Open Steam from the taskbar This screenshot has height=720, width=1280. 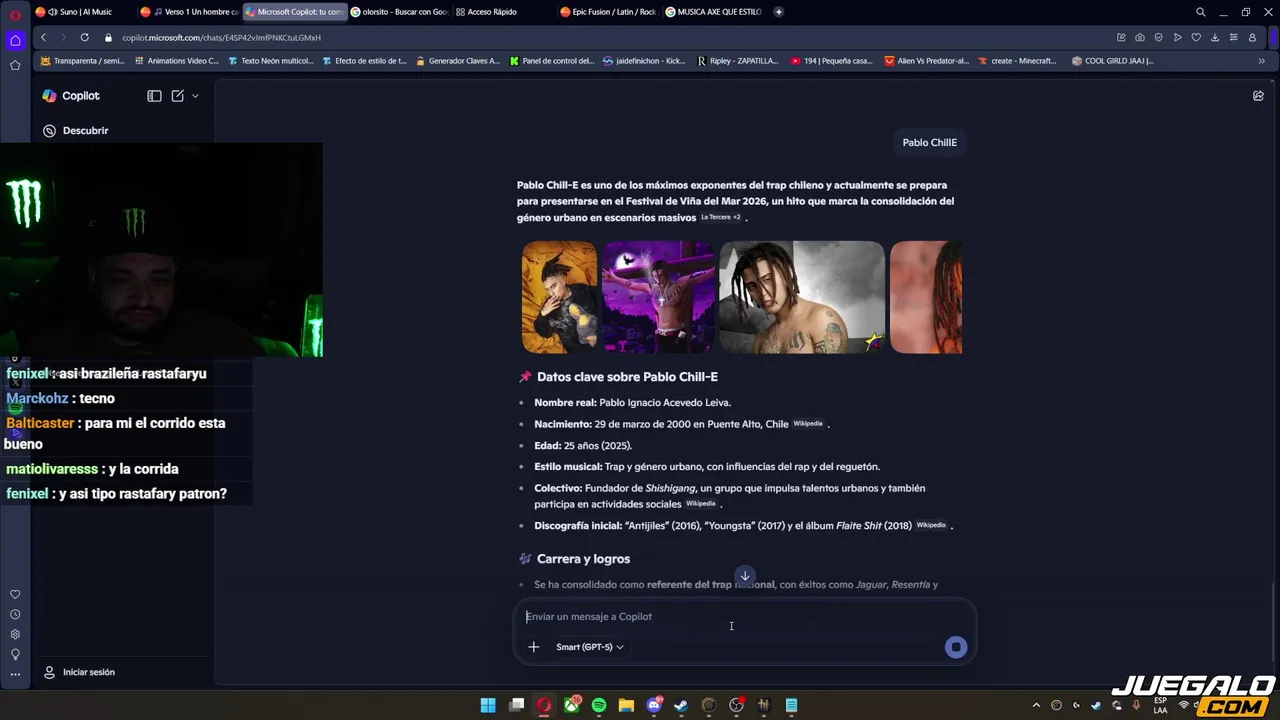click(681, 705)
